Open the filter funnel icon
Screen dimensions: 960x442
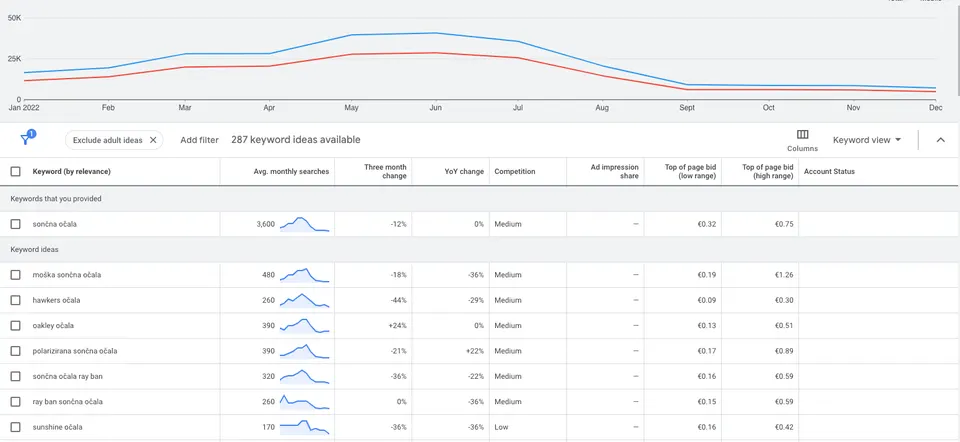26,138
